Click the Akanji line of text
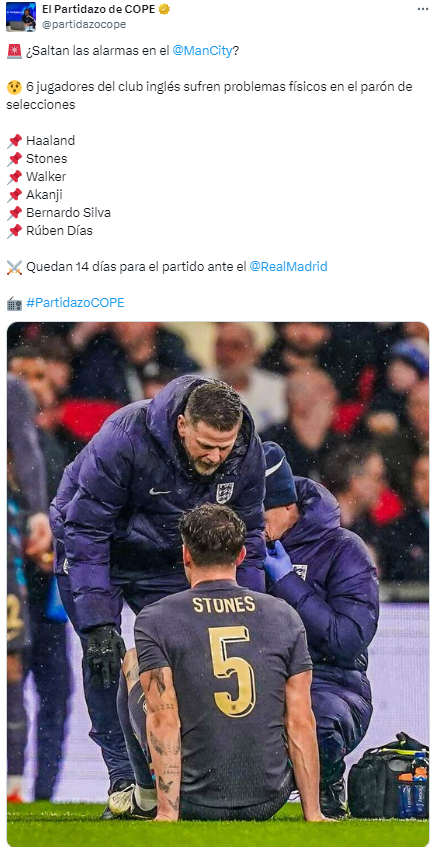Viewport: 433px width, 847px height. pyautogui.click(x=44, y=194)
